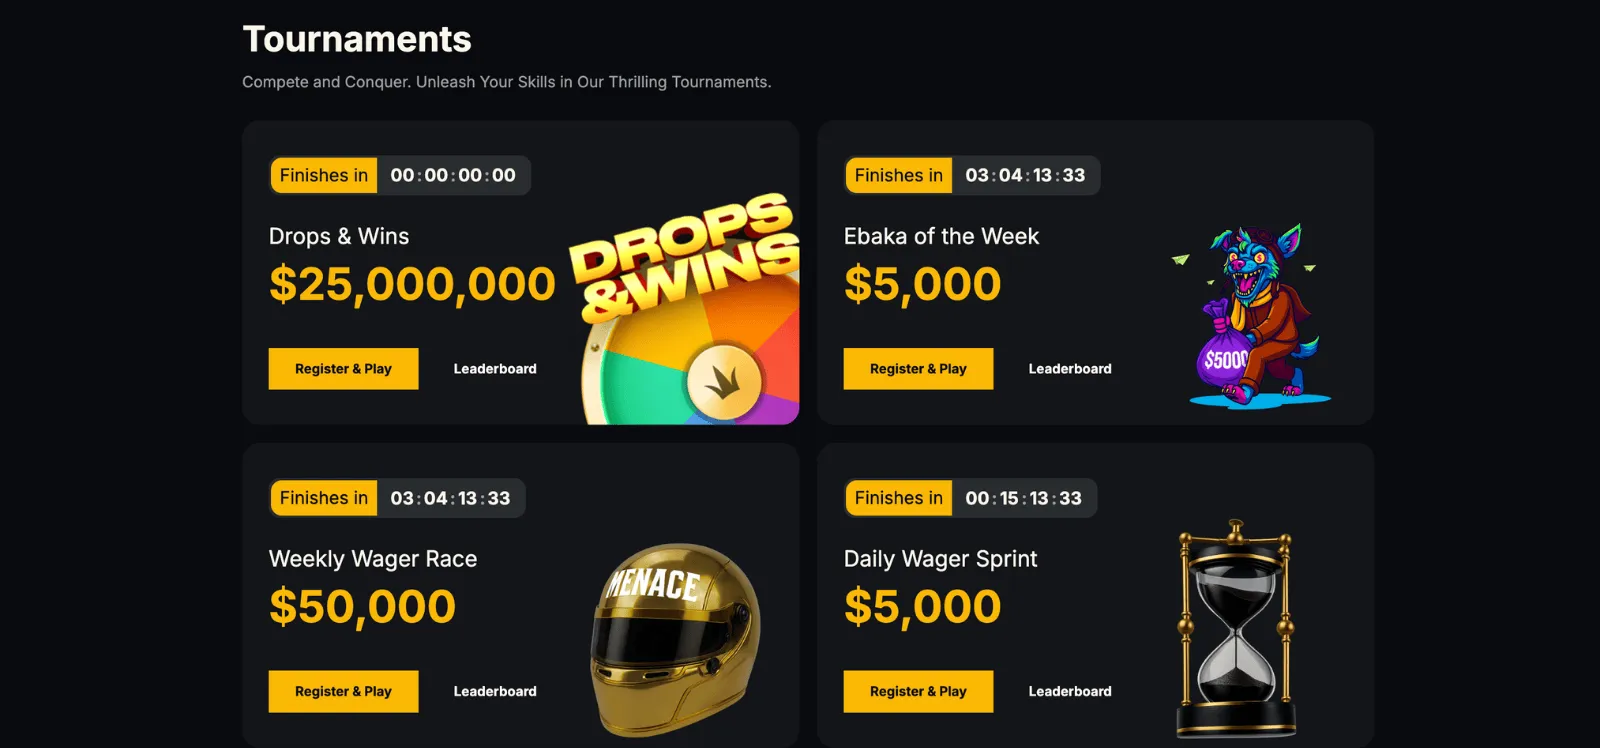Screen dimensions: 1600x748
Task: Click the Tournaments page heading
Action: (357, 40)
